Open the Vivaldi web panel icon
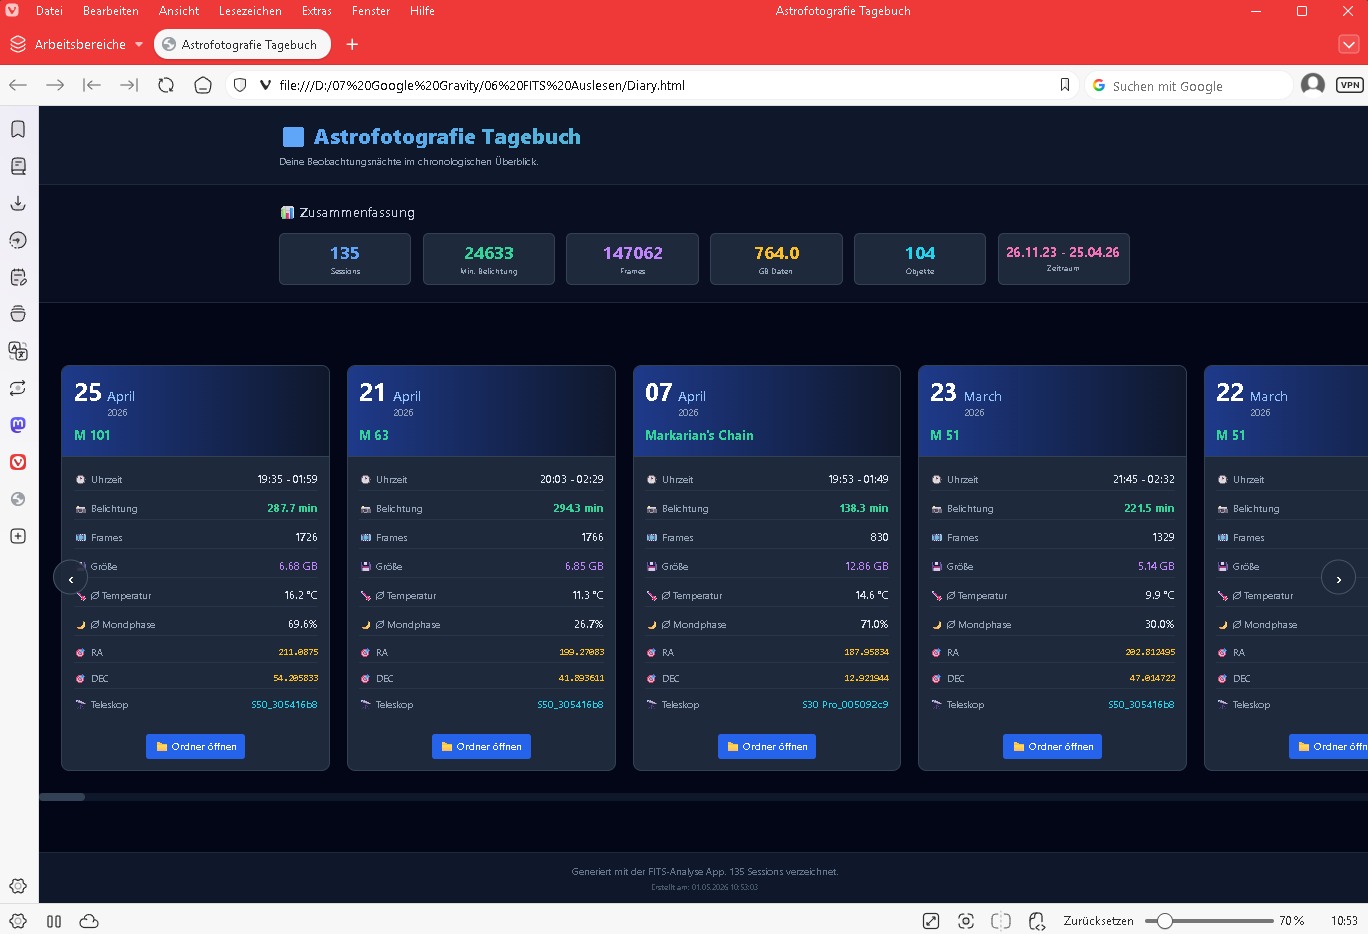This screenshot has width=1368, height=934. [x=18, y=462]
